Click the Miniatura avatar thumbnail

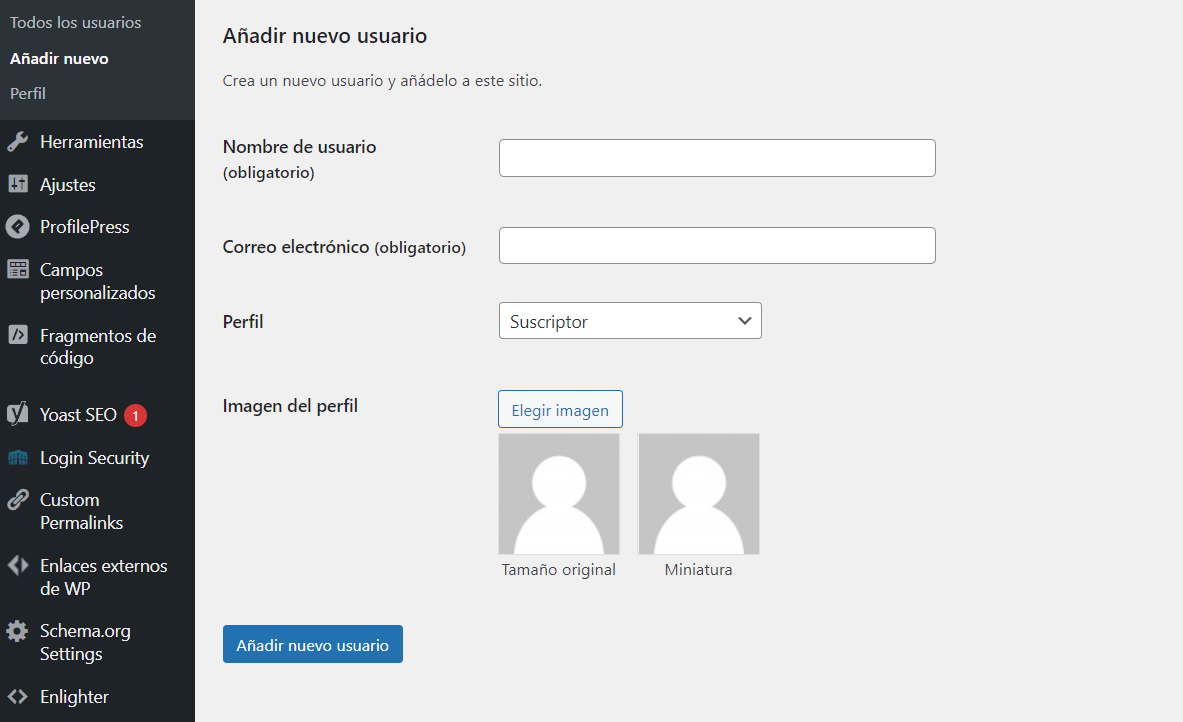tap(698, 493)
